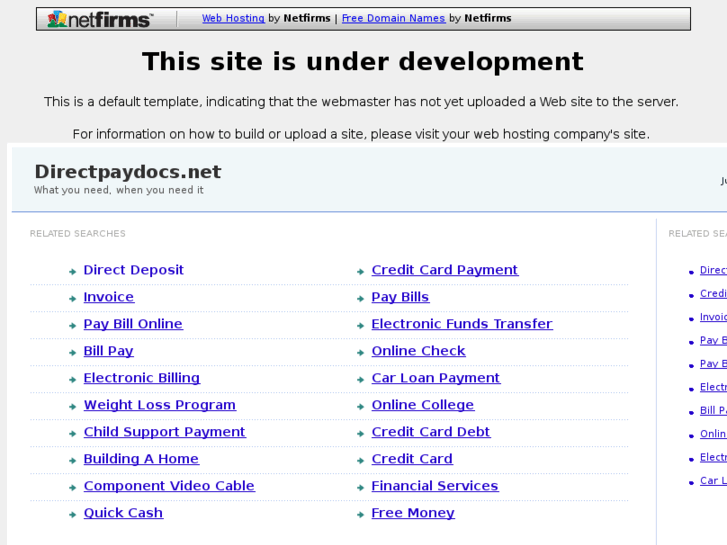Open the Child Support Payment link

[165, 432]
